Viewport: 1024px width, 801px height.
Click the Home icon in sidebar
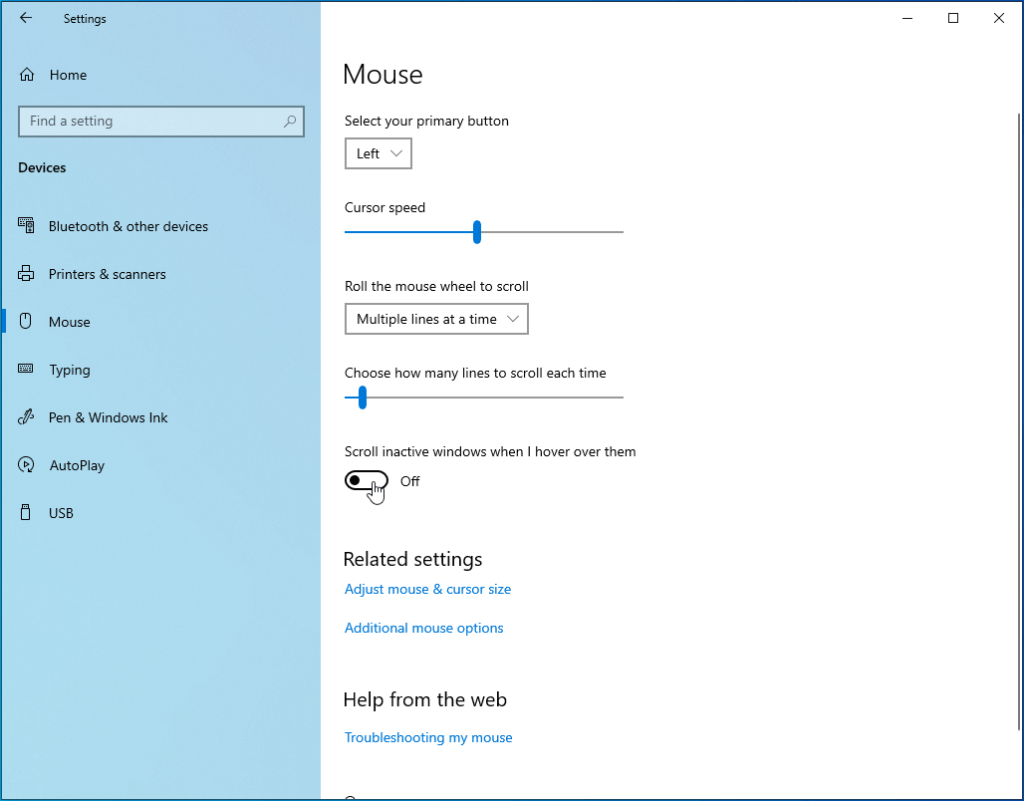point(27,74)
